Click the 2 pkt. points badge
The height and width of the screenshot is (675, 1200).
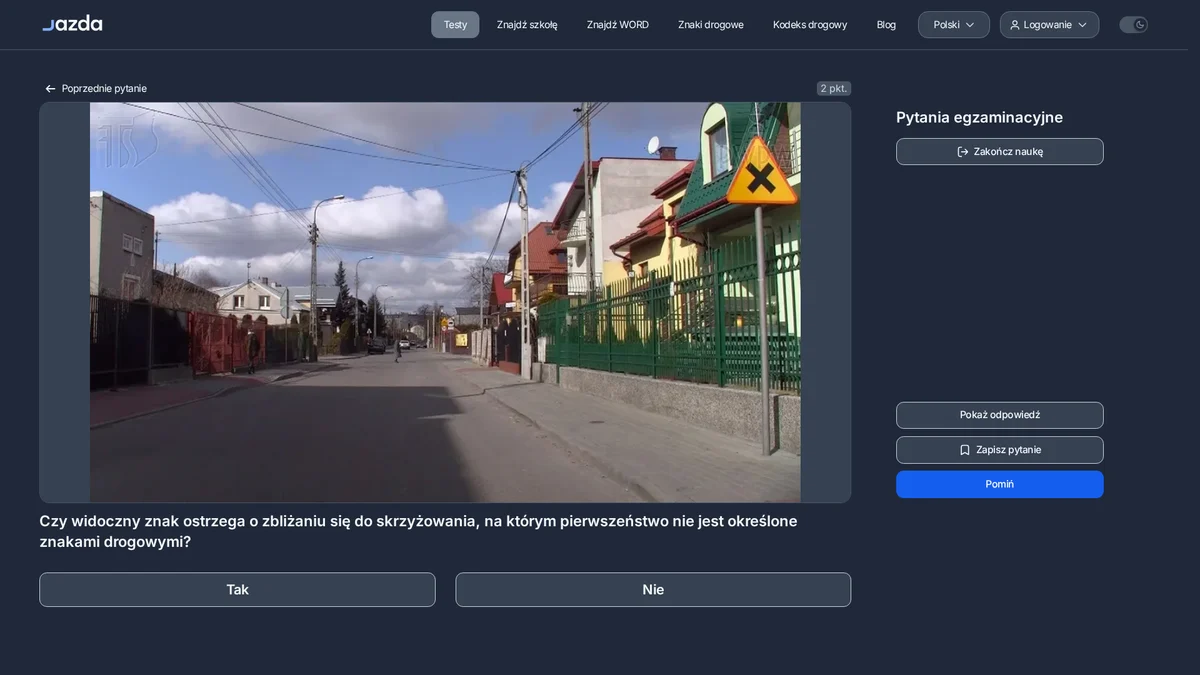pyautogui.click(x=834, y=88)
